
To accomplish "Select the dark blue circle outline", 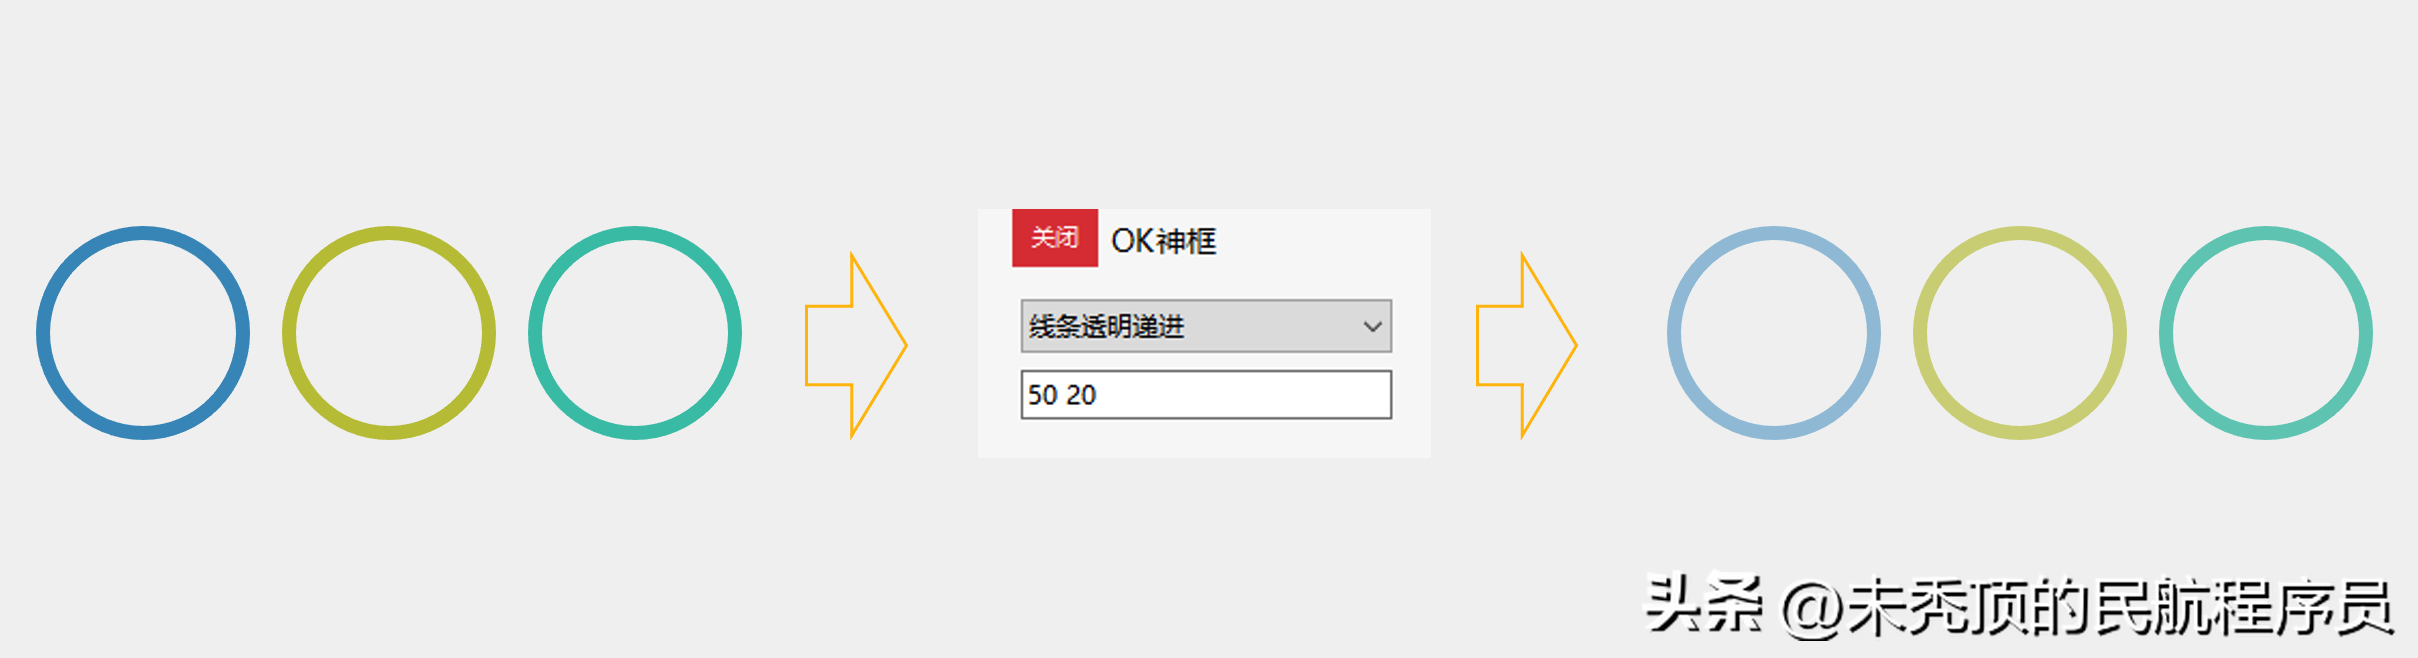I will (x=143, y=233).
